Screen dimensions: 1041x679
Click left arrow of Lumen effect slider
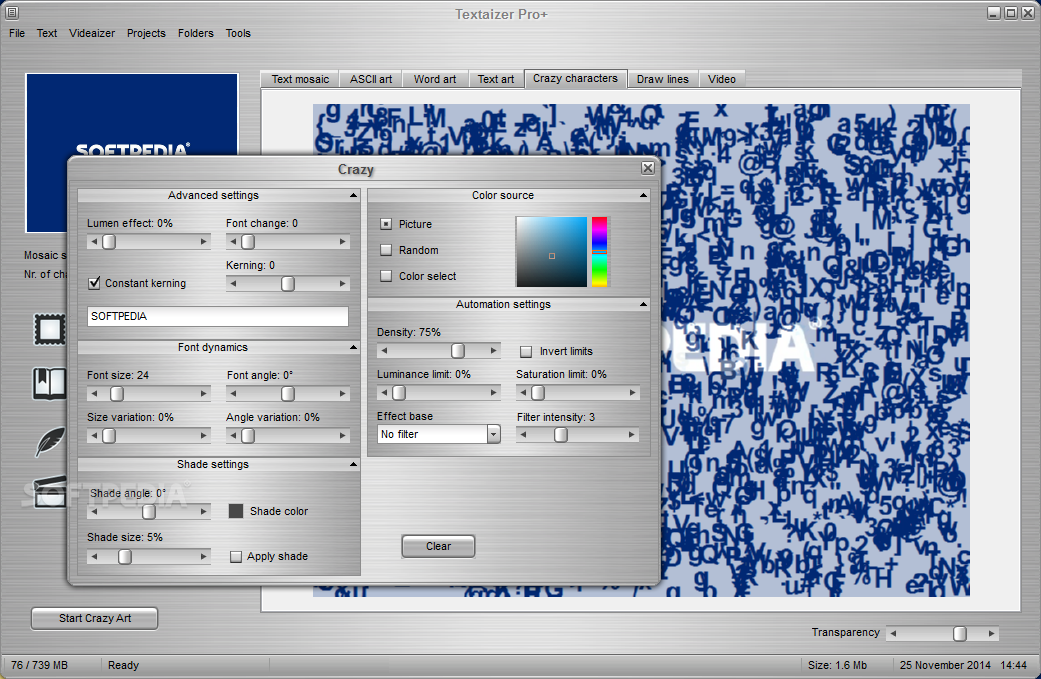click(x=94, y=242)
